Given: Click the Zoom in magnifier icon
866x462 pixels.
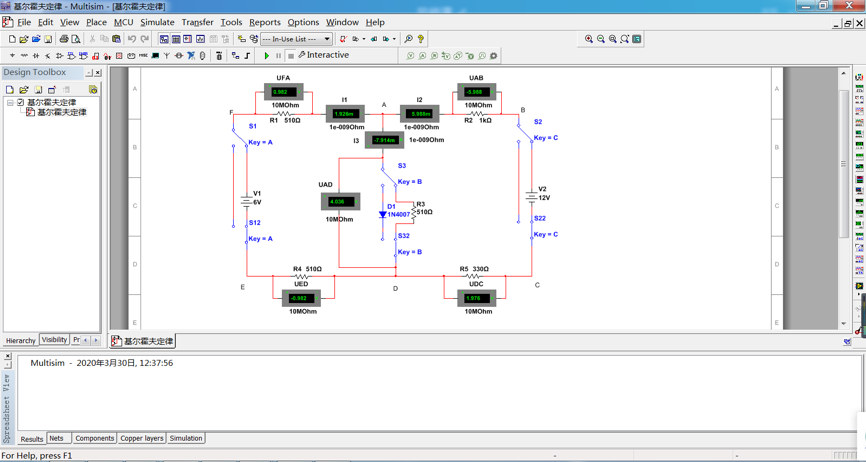Looking at the screenshot, I should [589, 39].
